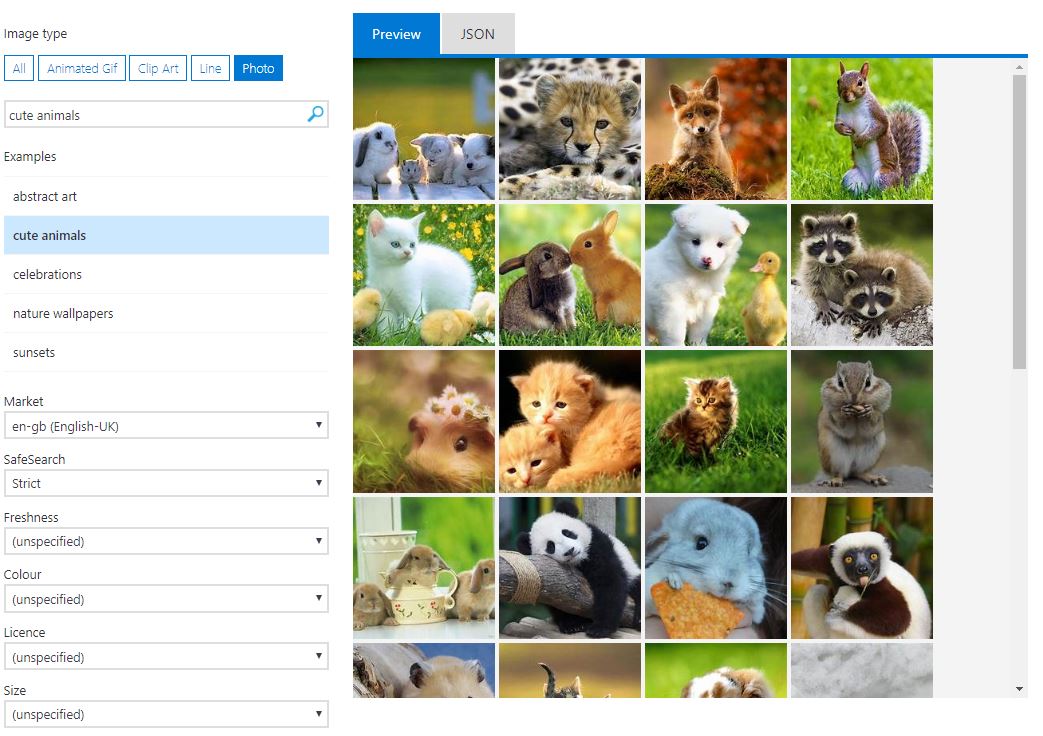Click the results scrollbar up arrow

coord(1020,67)
